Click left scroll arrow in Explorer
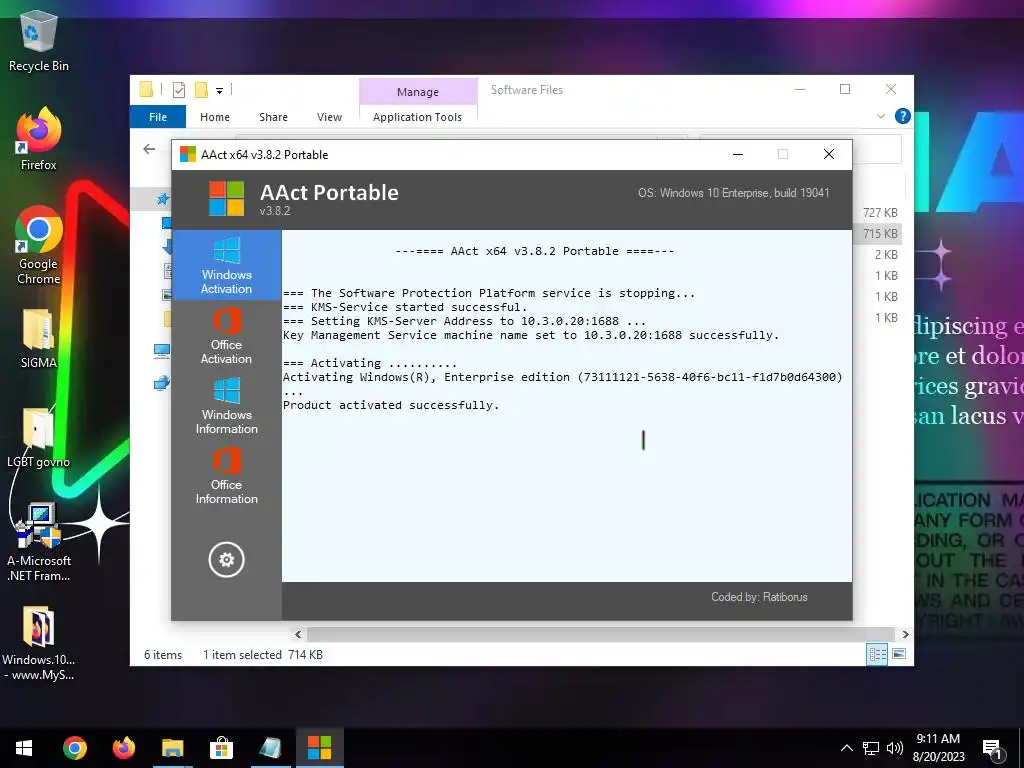Screen dimensions: 1024x768 (x=298, y=634)
